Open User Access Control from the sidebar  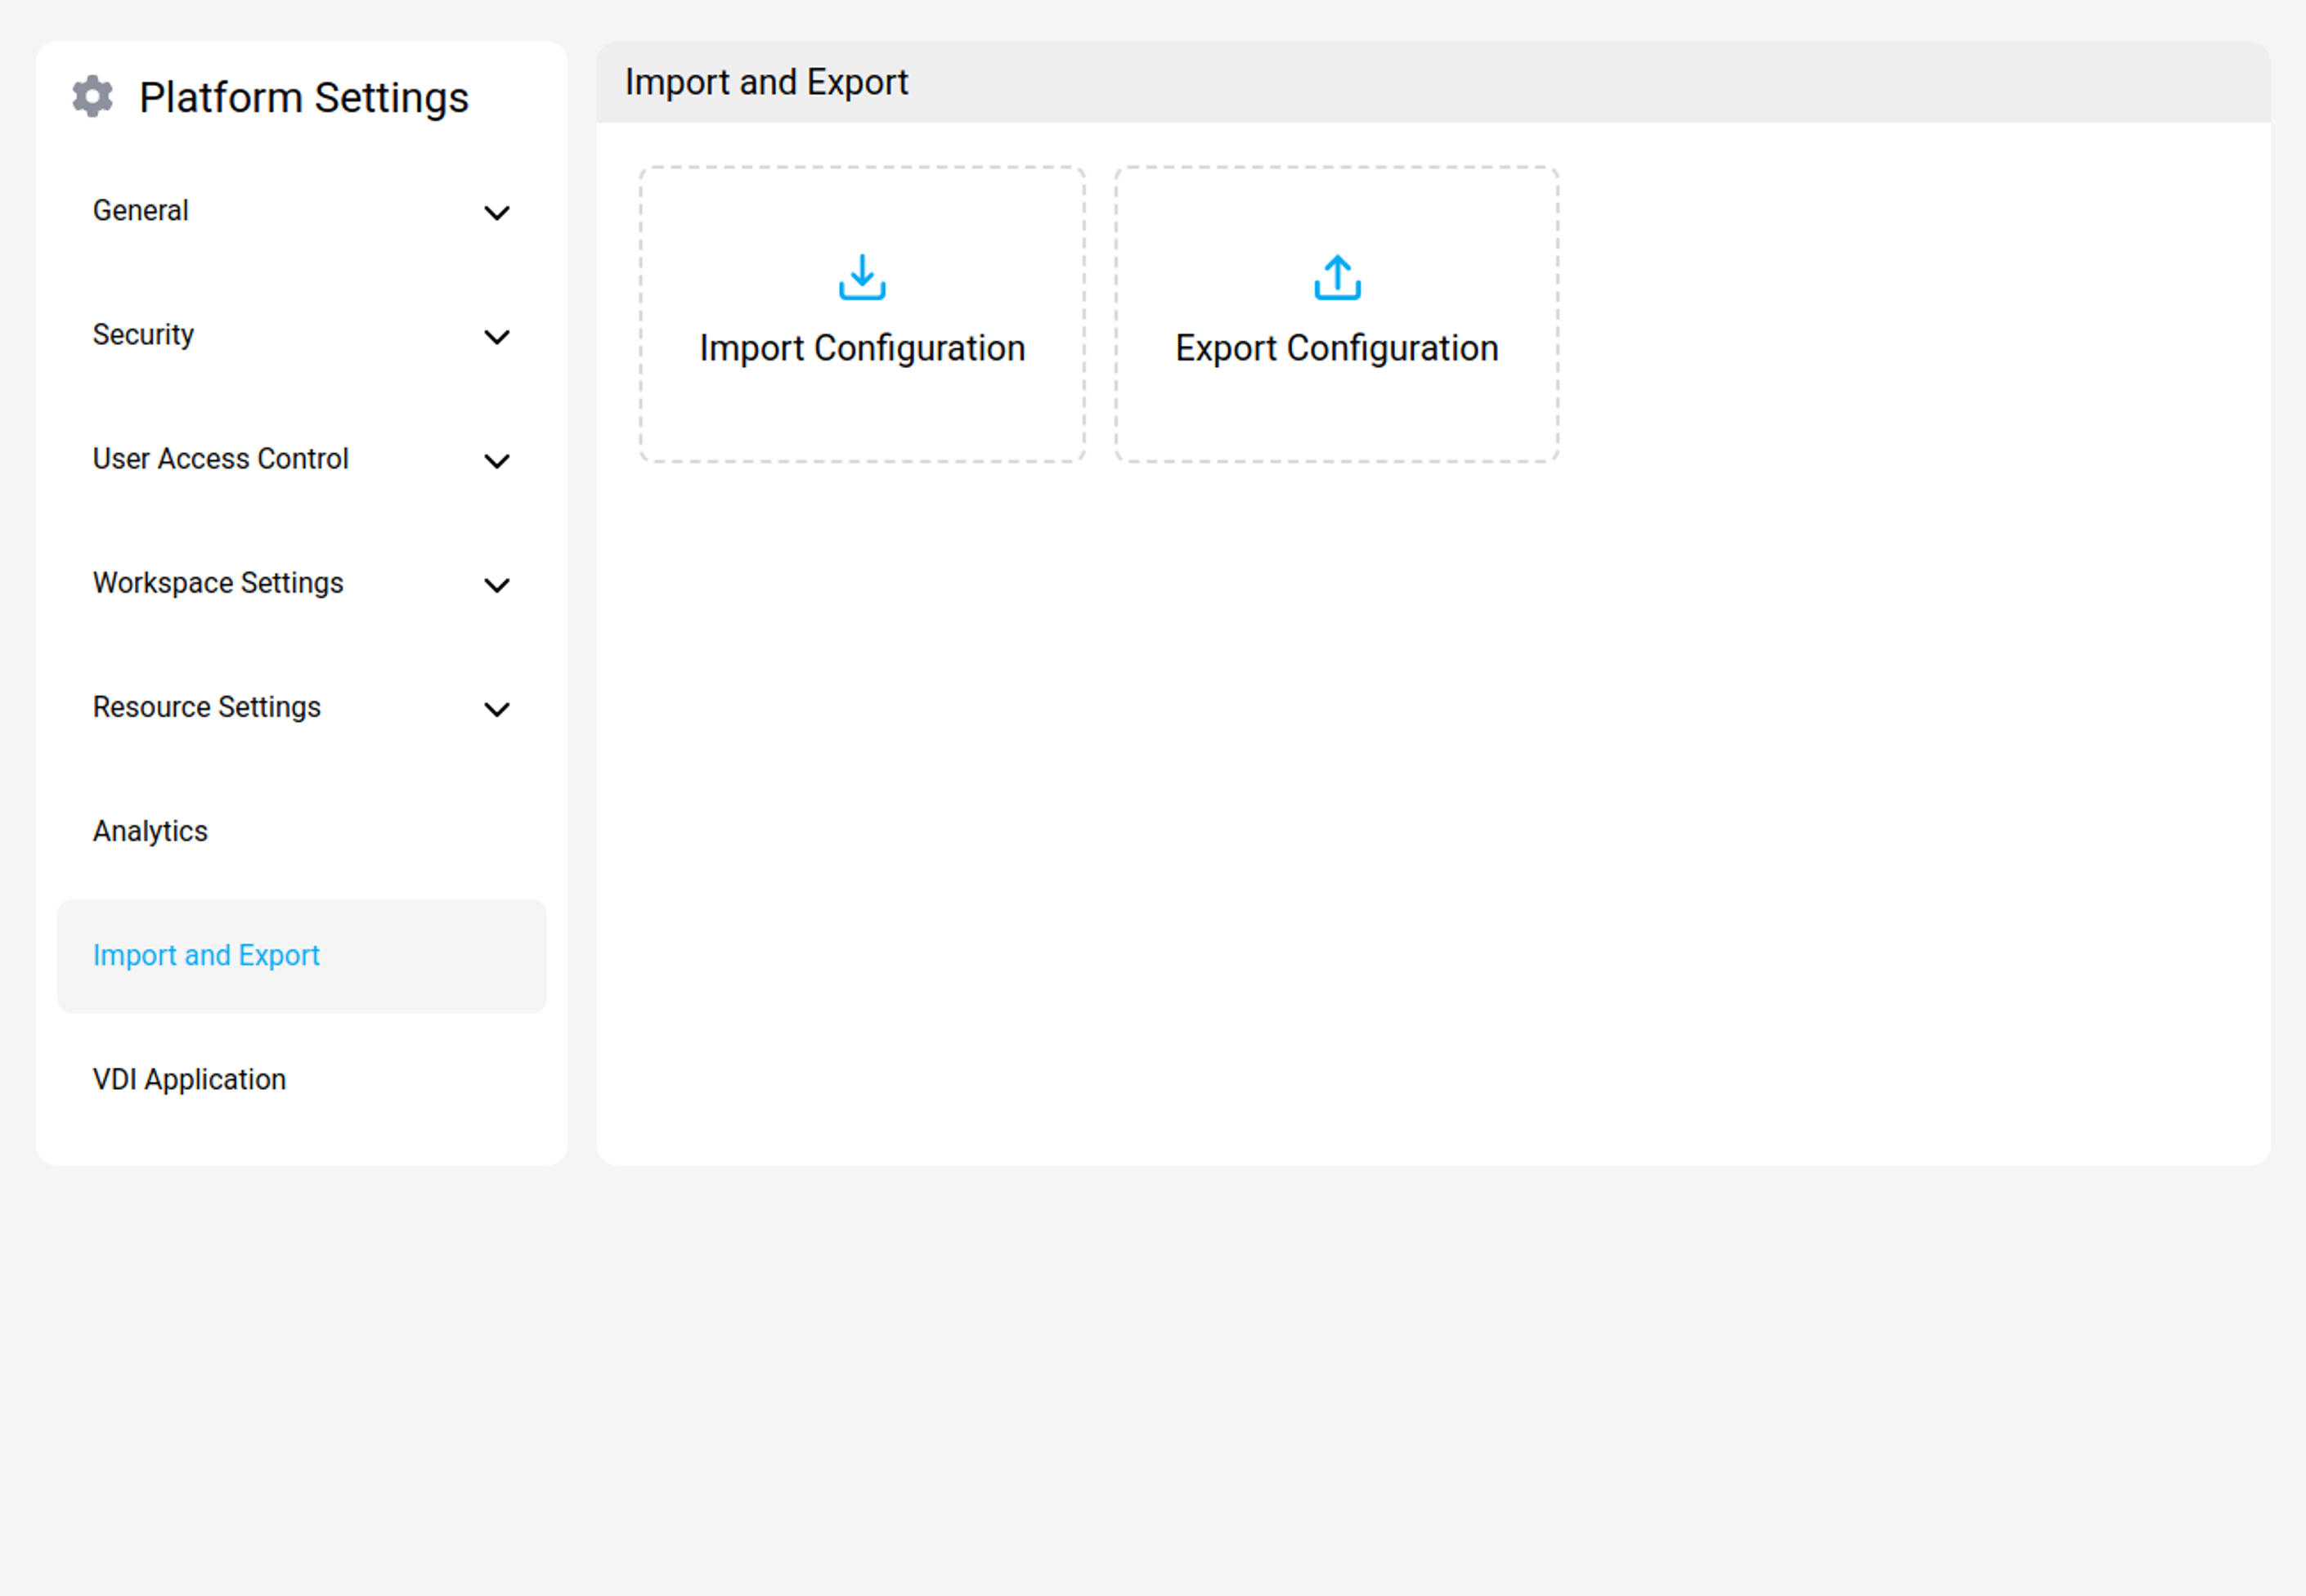(x=220, y=458)
